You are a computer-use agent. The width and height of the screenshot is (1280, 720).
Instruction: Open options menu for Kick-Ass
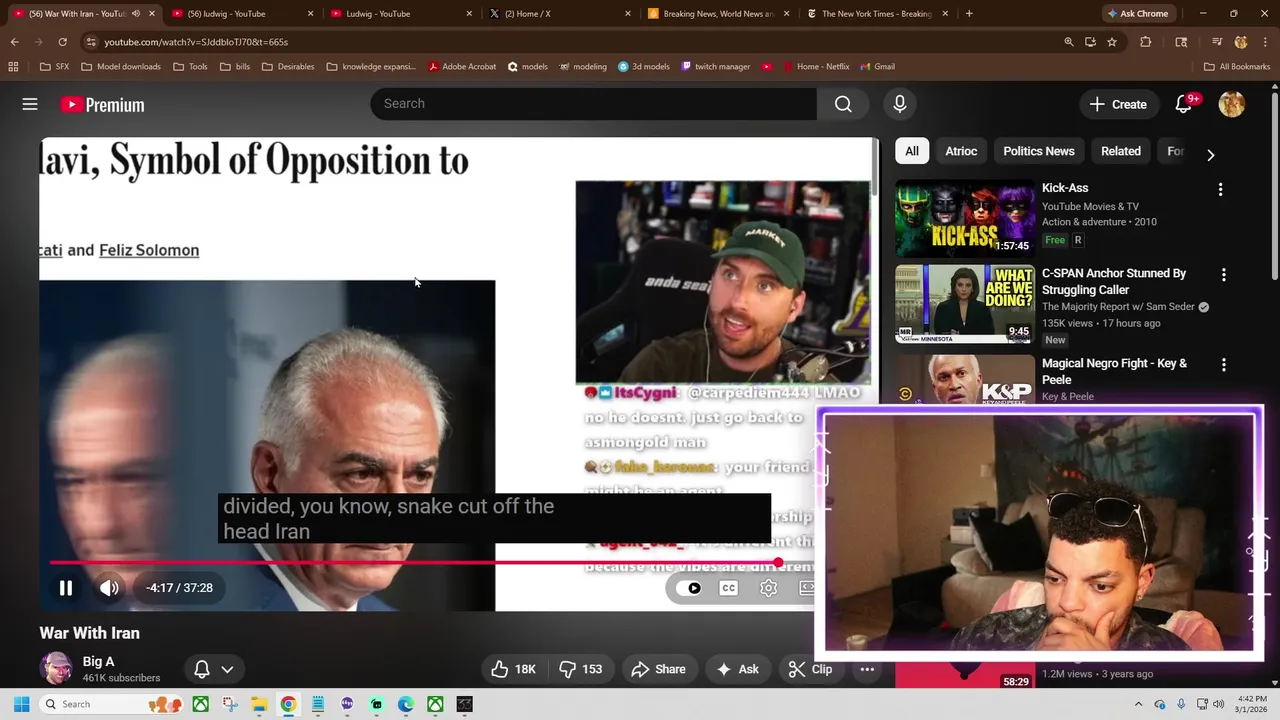[x=1220, y=189]
